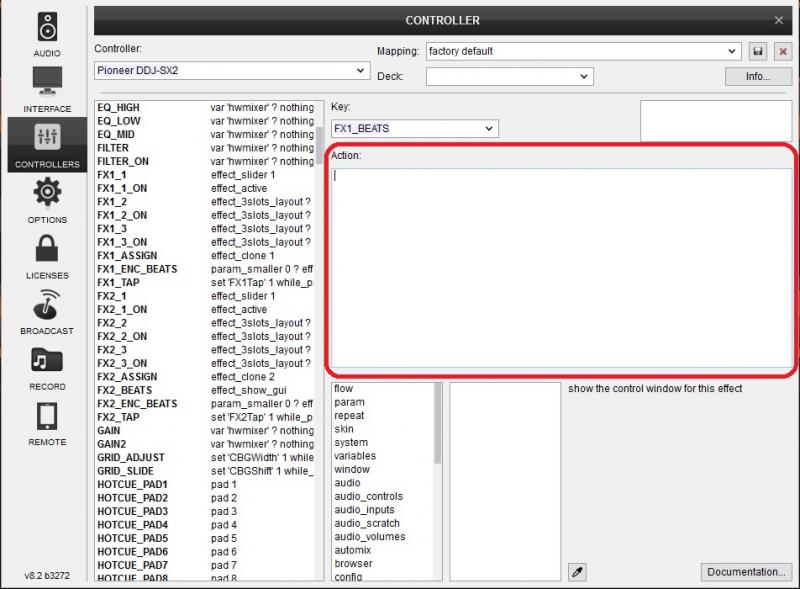Open the Interface settings section
800x589 pixels.
click(x=47, y=89)
